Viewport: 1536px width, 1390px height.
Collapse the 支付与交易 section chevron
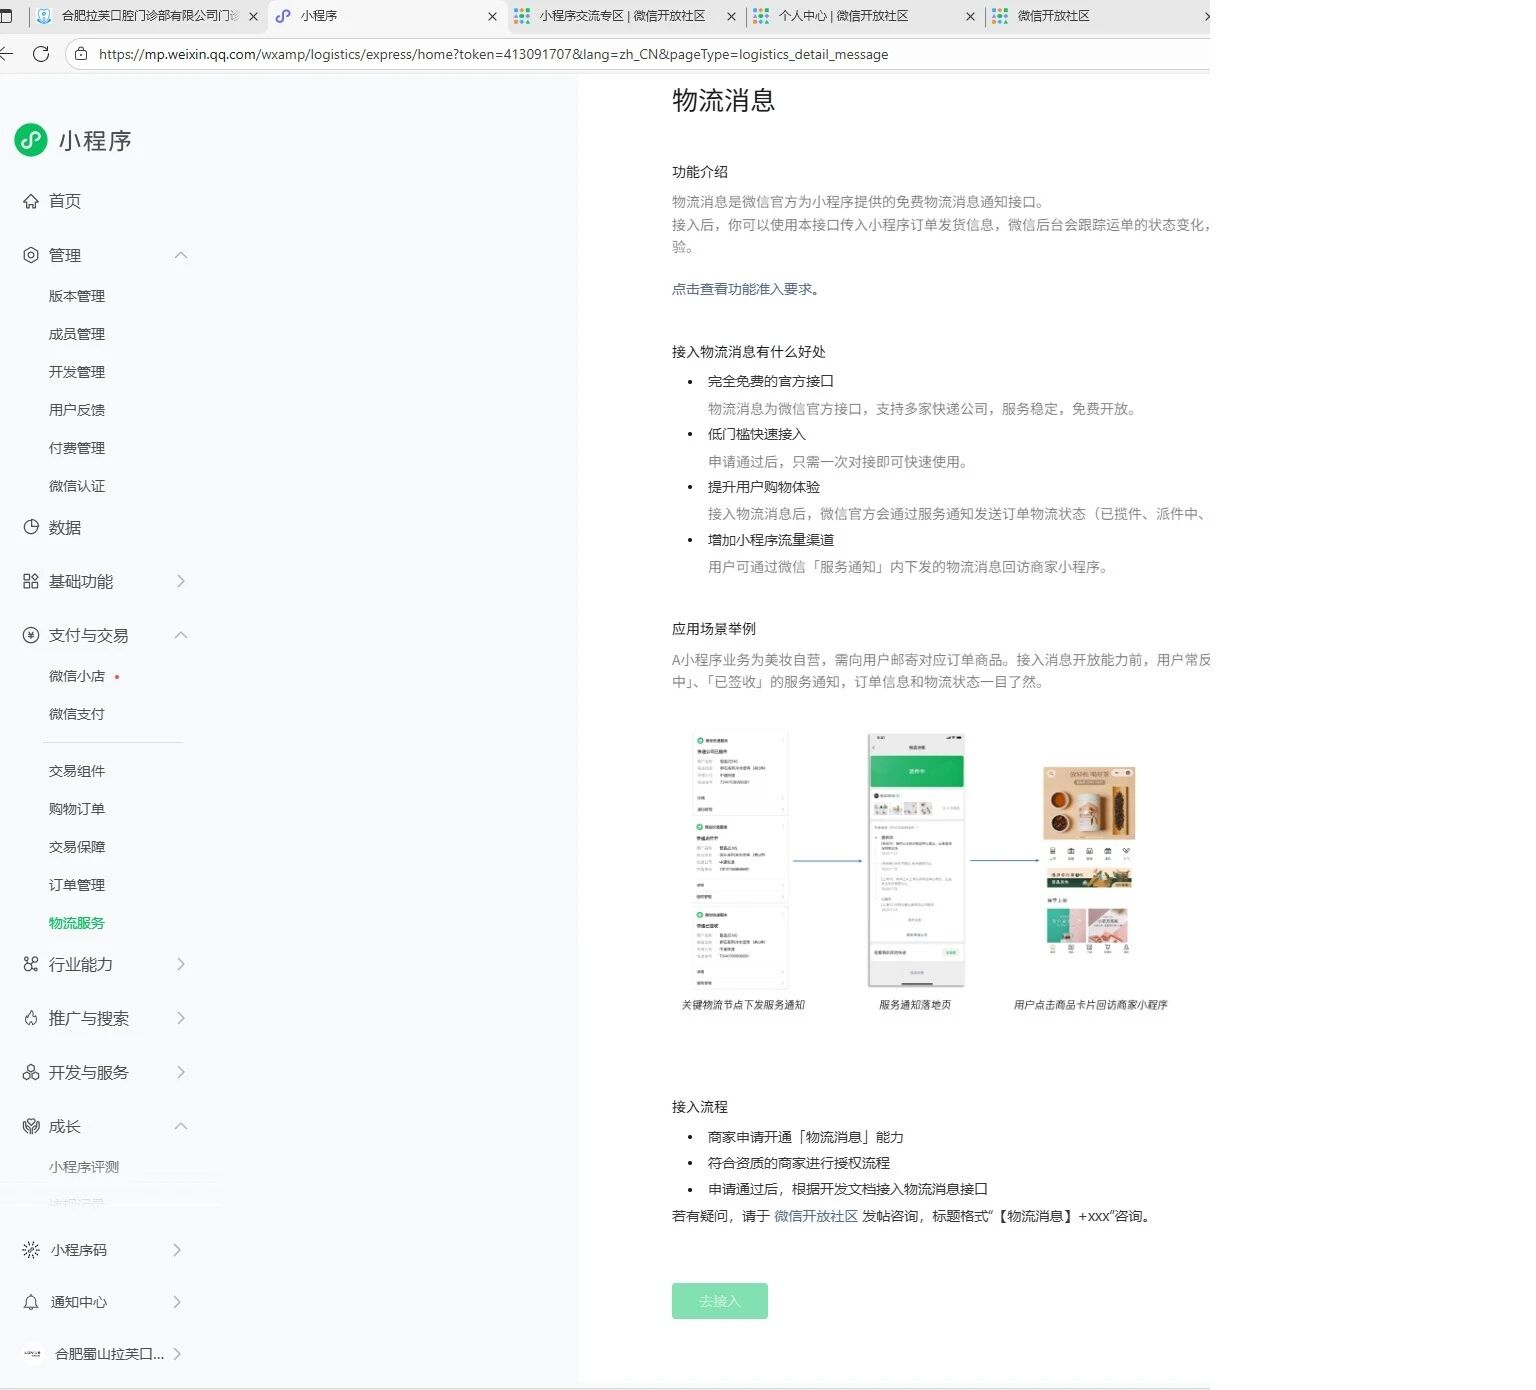pyautogui.click(x=181, y=635)
